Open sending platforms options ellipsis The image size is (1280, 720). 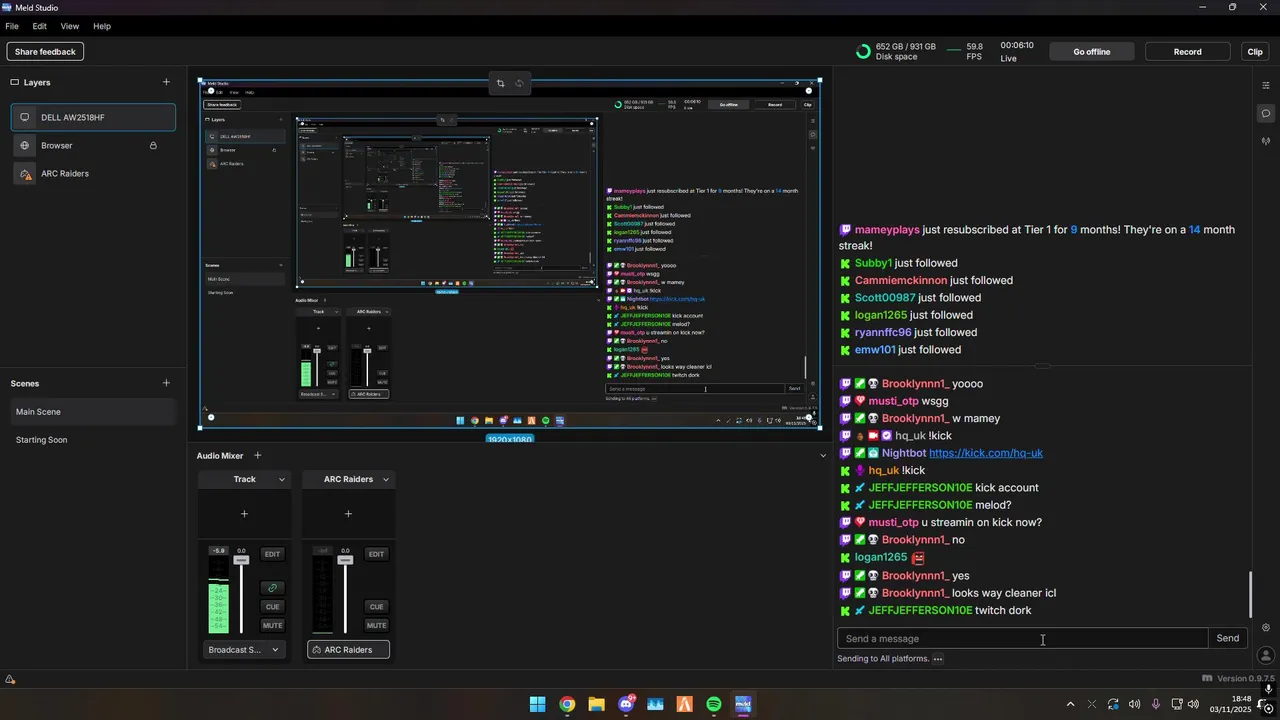pyautogui.click(x=937, y=659)
